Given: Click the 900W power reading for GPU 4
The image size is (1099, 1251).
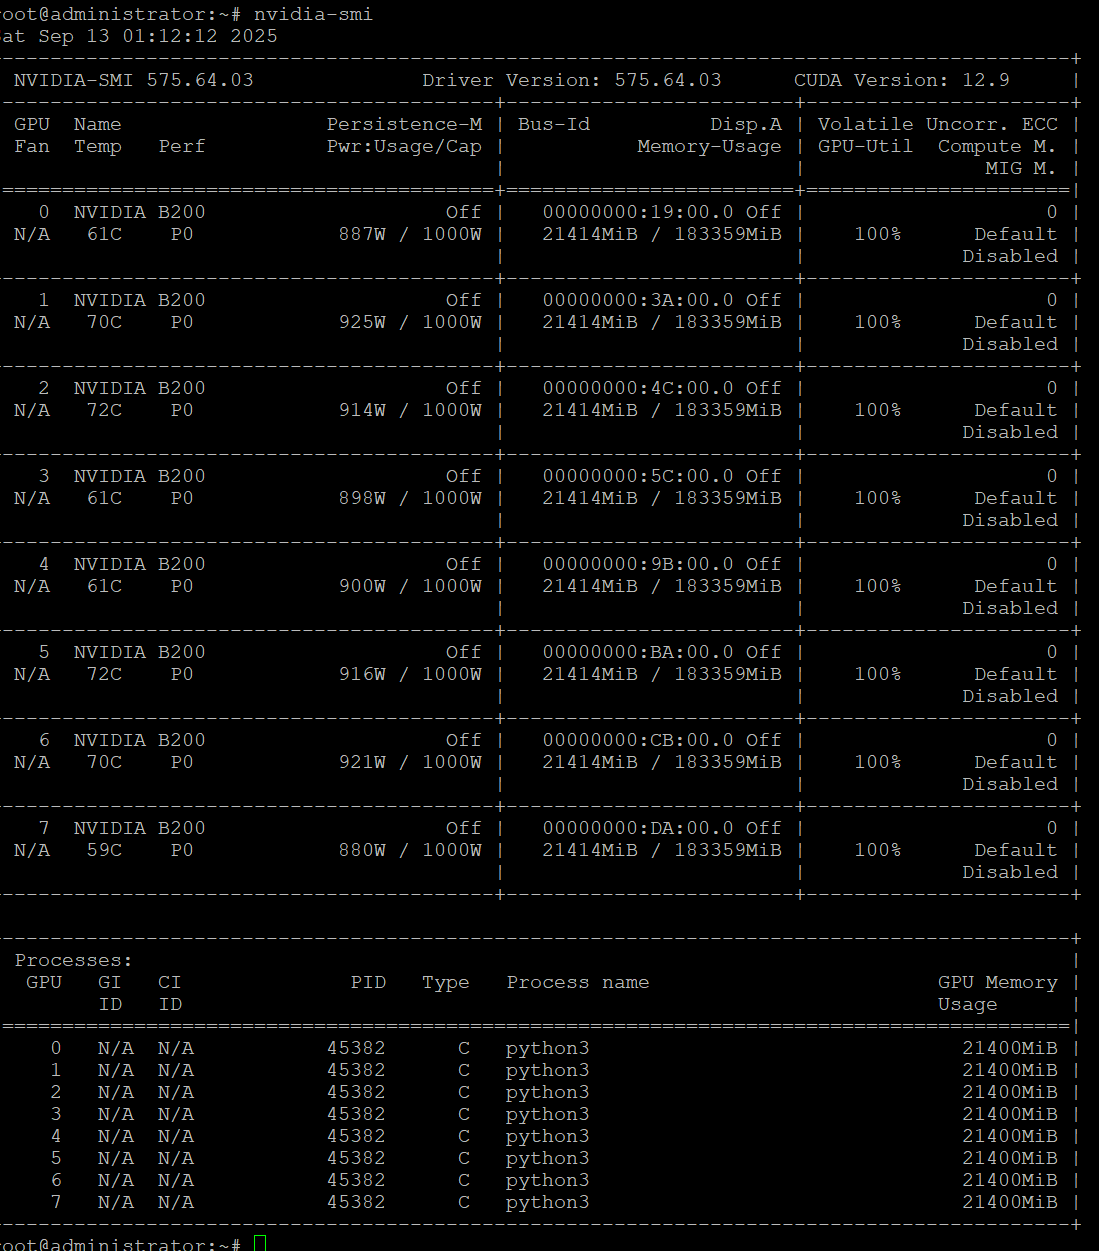Looking at the screenshot, I should tap(362, 586).
